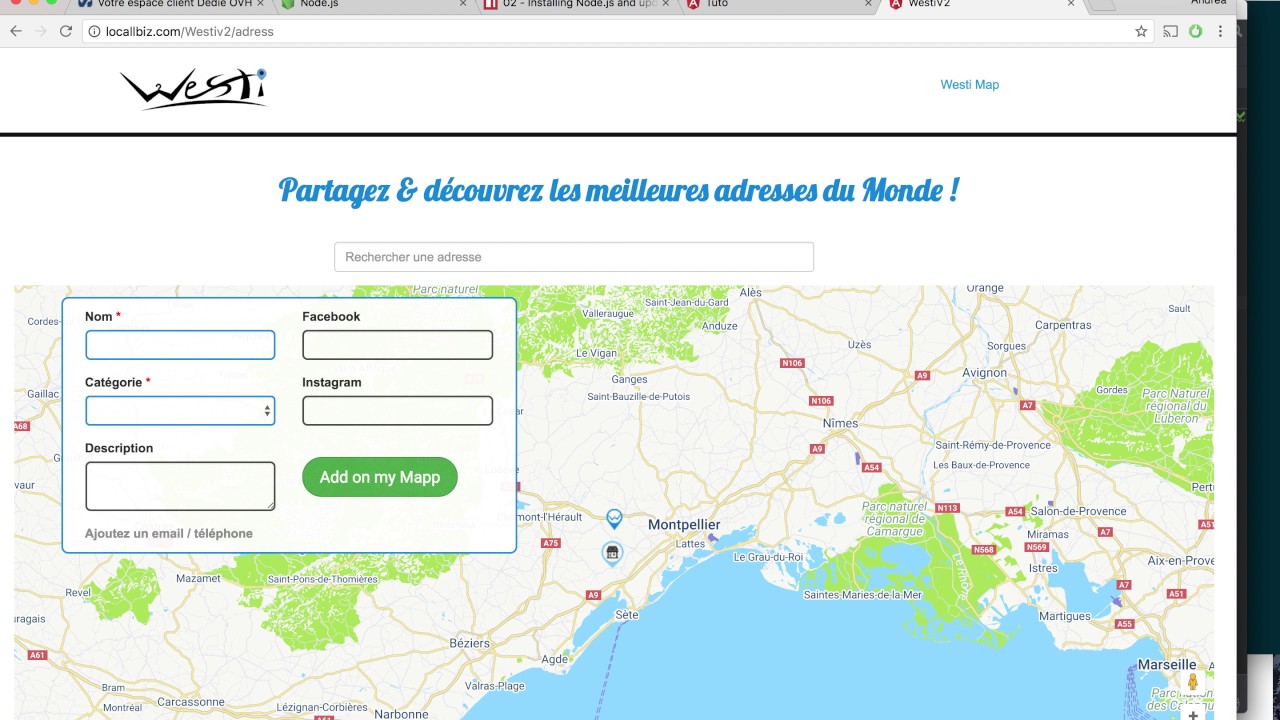Click the Agde label on map

554,660
